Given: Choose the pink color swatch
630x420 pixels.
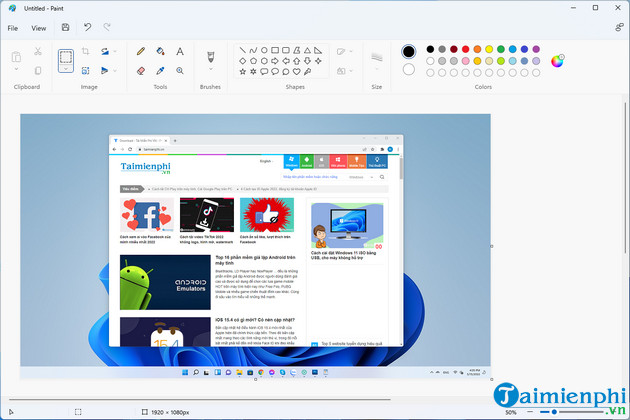Looking at the screenshot, I should [x=465, y=61].
